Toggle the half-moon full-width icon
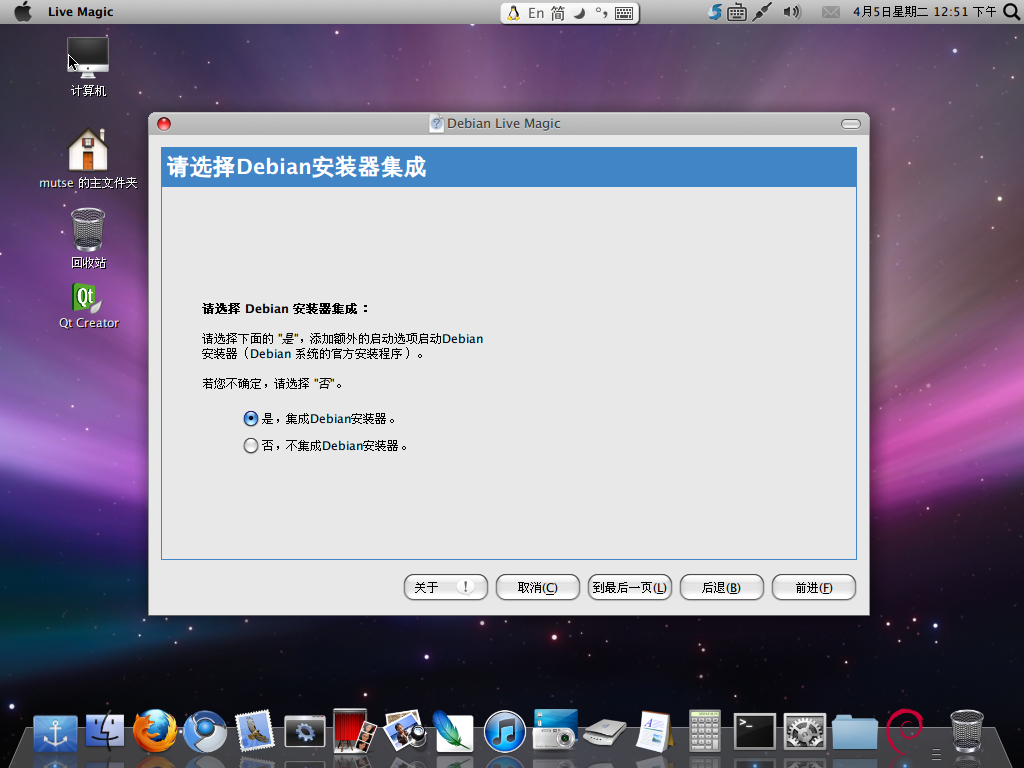This screenshot has width=1024, height=768. pyautogui.click(x=579, y=12)
